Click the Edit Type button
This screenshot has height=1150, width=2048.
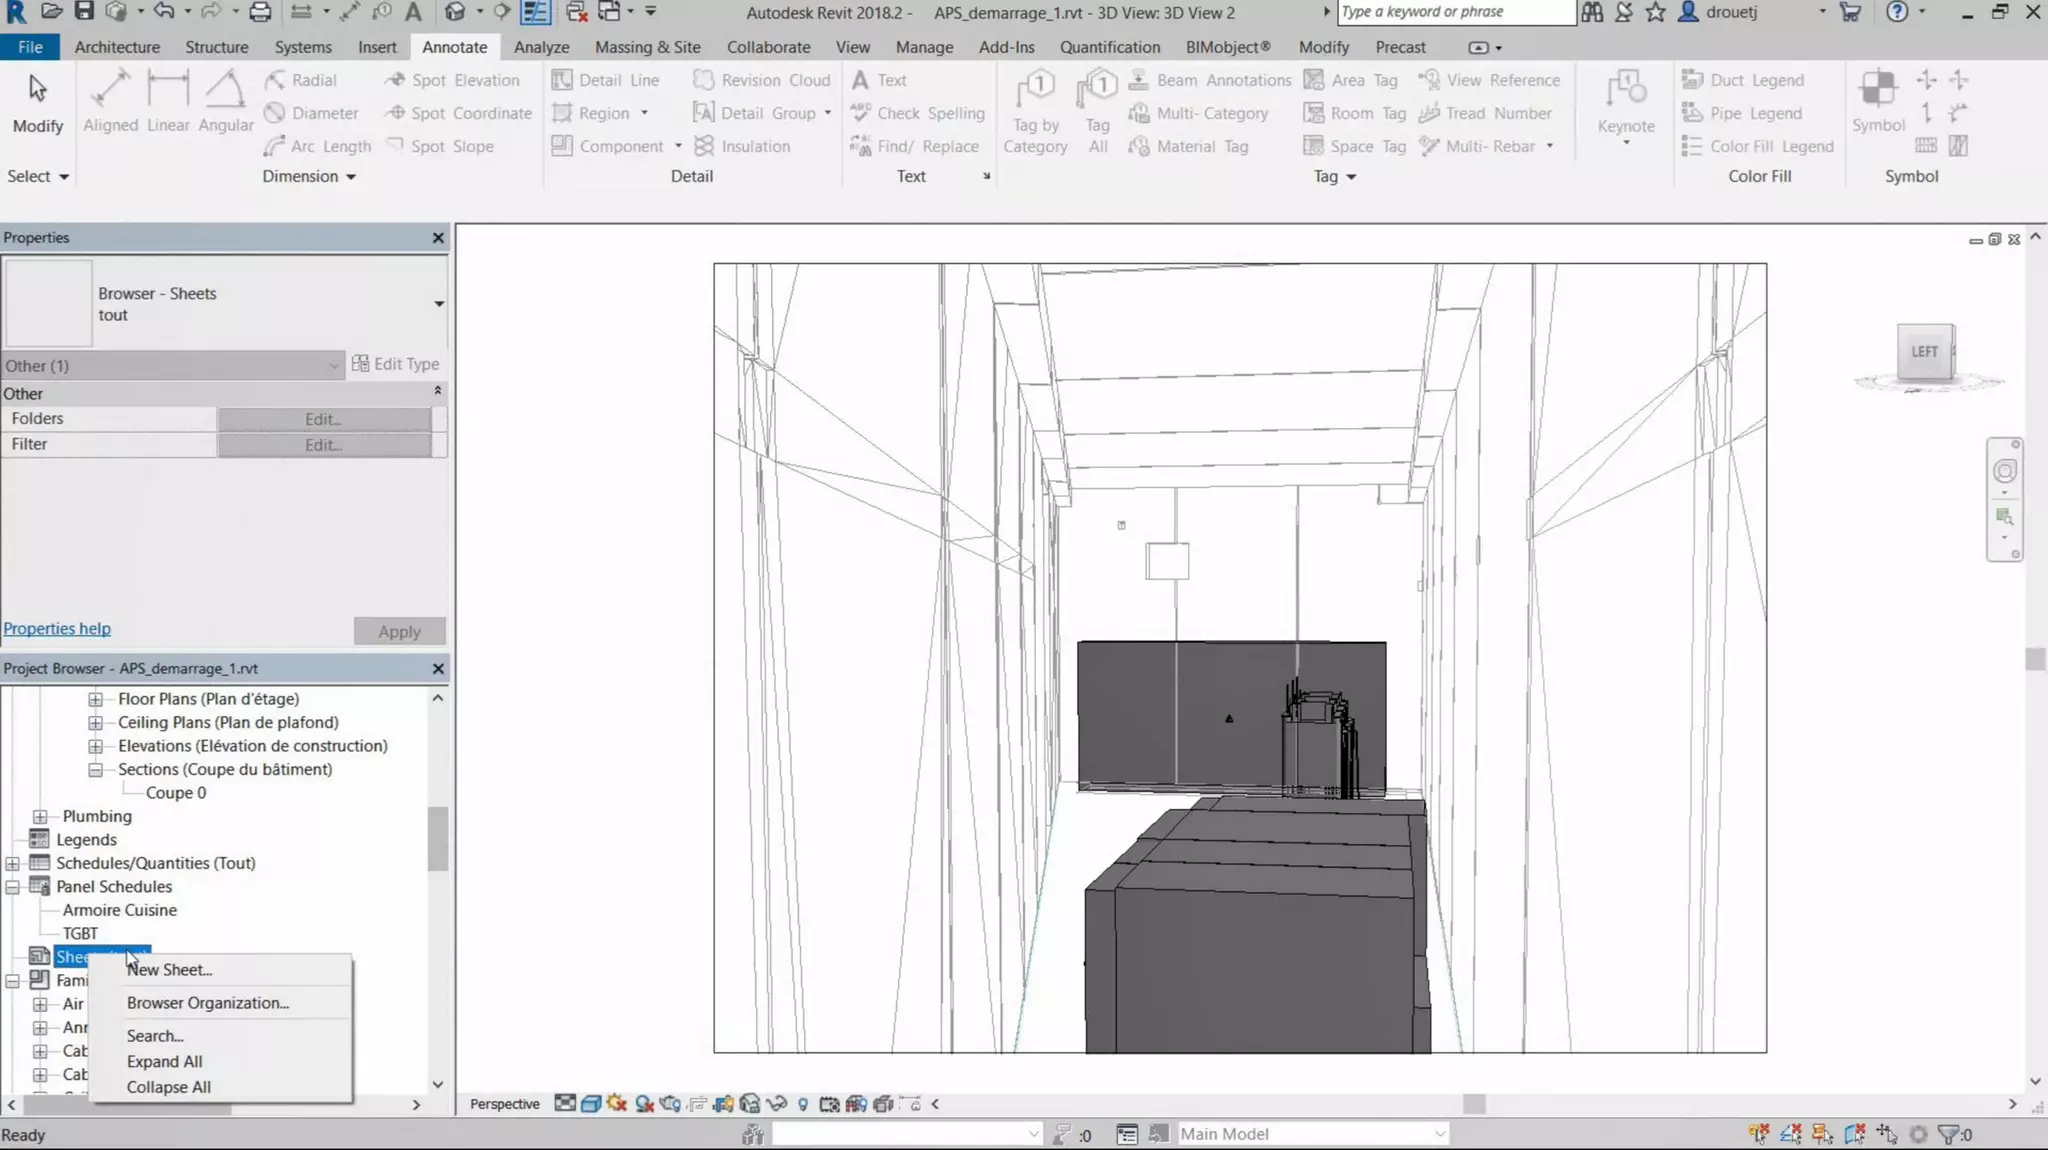coord(396,364)
